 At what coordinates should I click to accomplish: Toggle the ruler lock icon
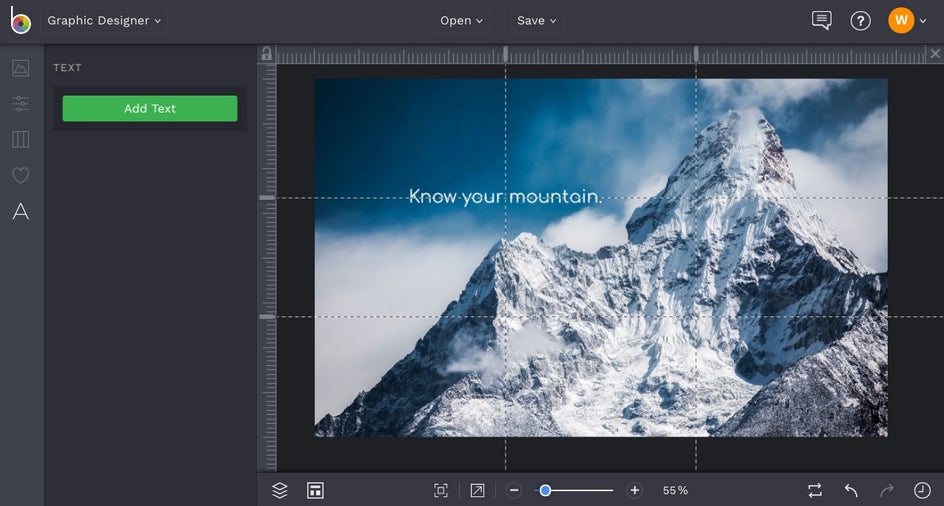(x=266, y=54)
